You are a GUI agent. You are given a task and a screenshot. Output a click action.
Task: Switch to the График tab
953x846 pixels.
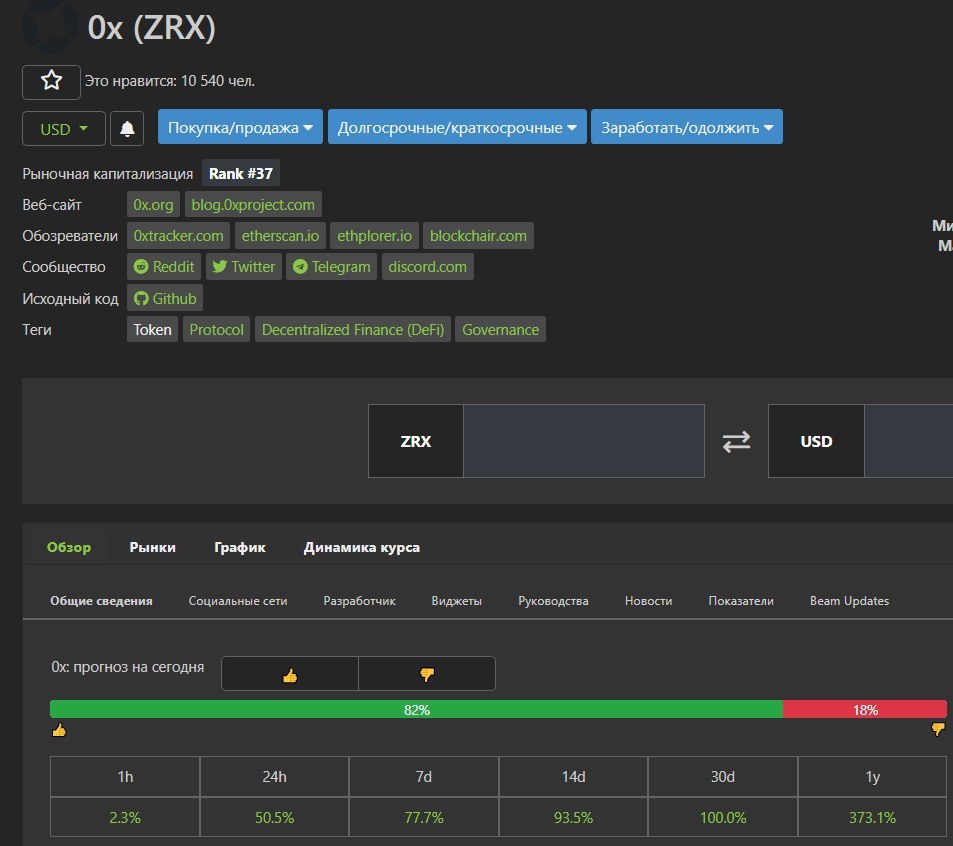[x=239, y=548]
